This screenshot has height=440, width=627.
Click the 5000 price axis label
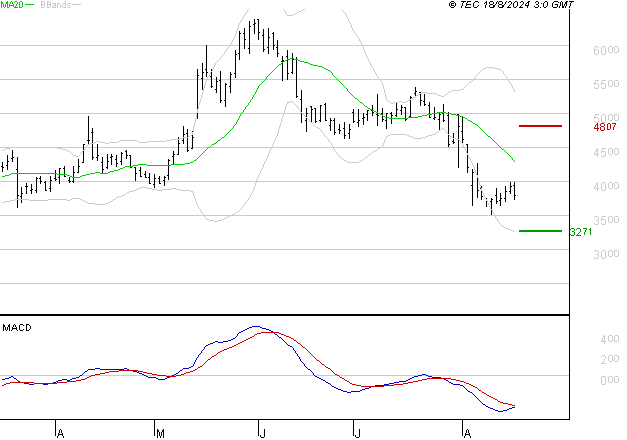(606, 117)
